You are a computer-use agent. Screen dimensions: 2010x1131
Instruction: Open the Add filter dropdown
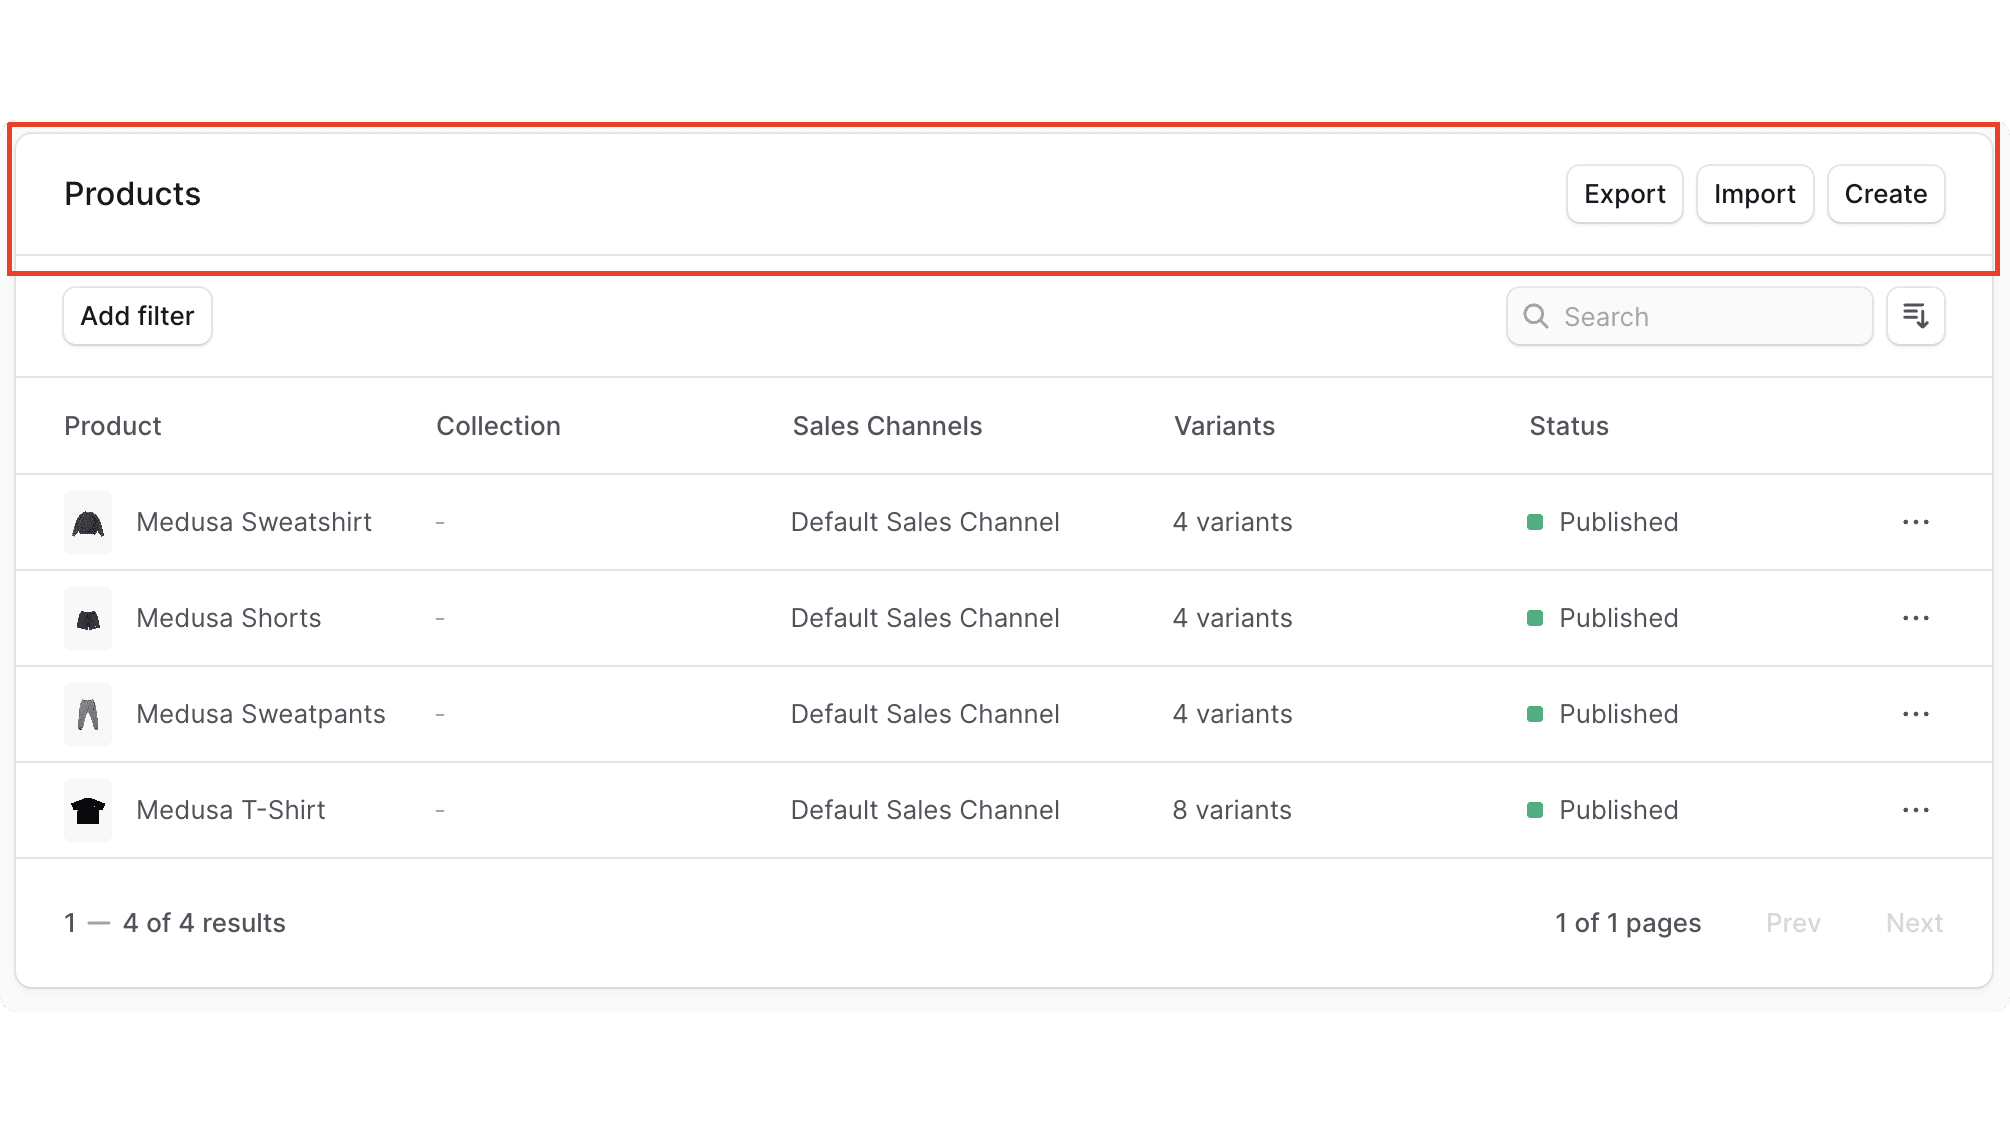pyautogui.click(x=137, y=316)
